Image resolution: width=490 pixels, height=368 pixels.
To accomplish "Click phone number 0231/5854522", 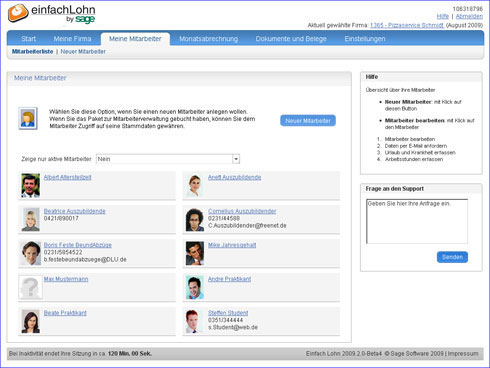I will [x=63, y=252].
